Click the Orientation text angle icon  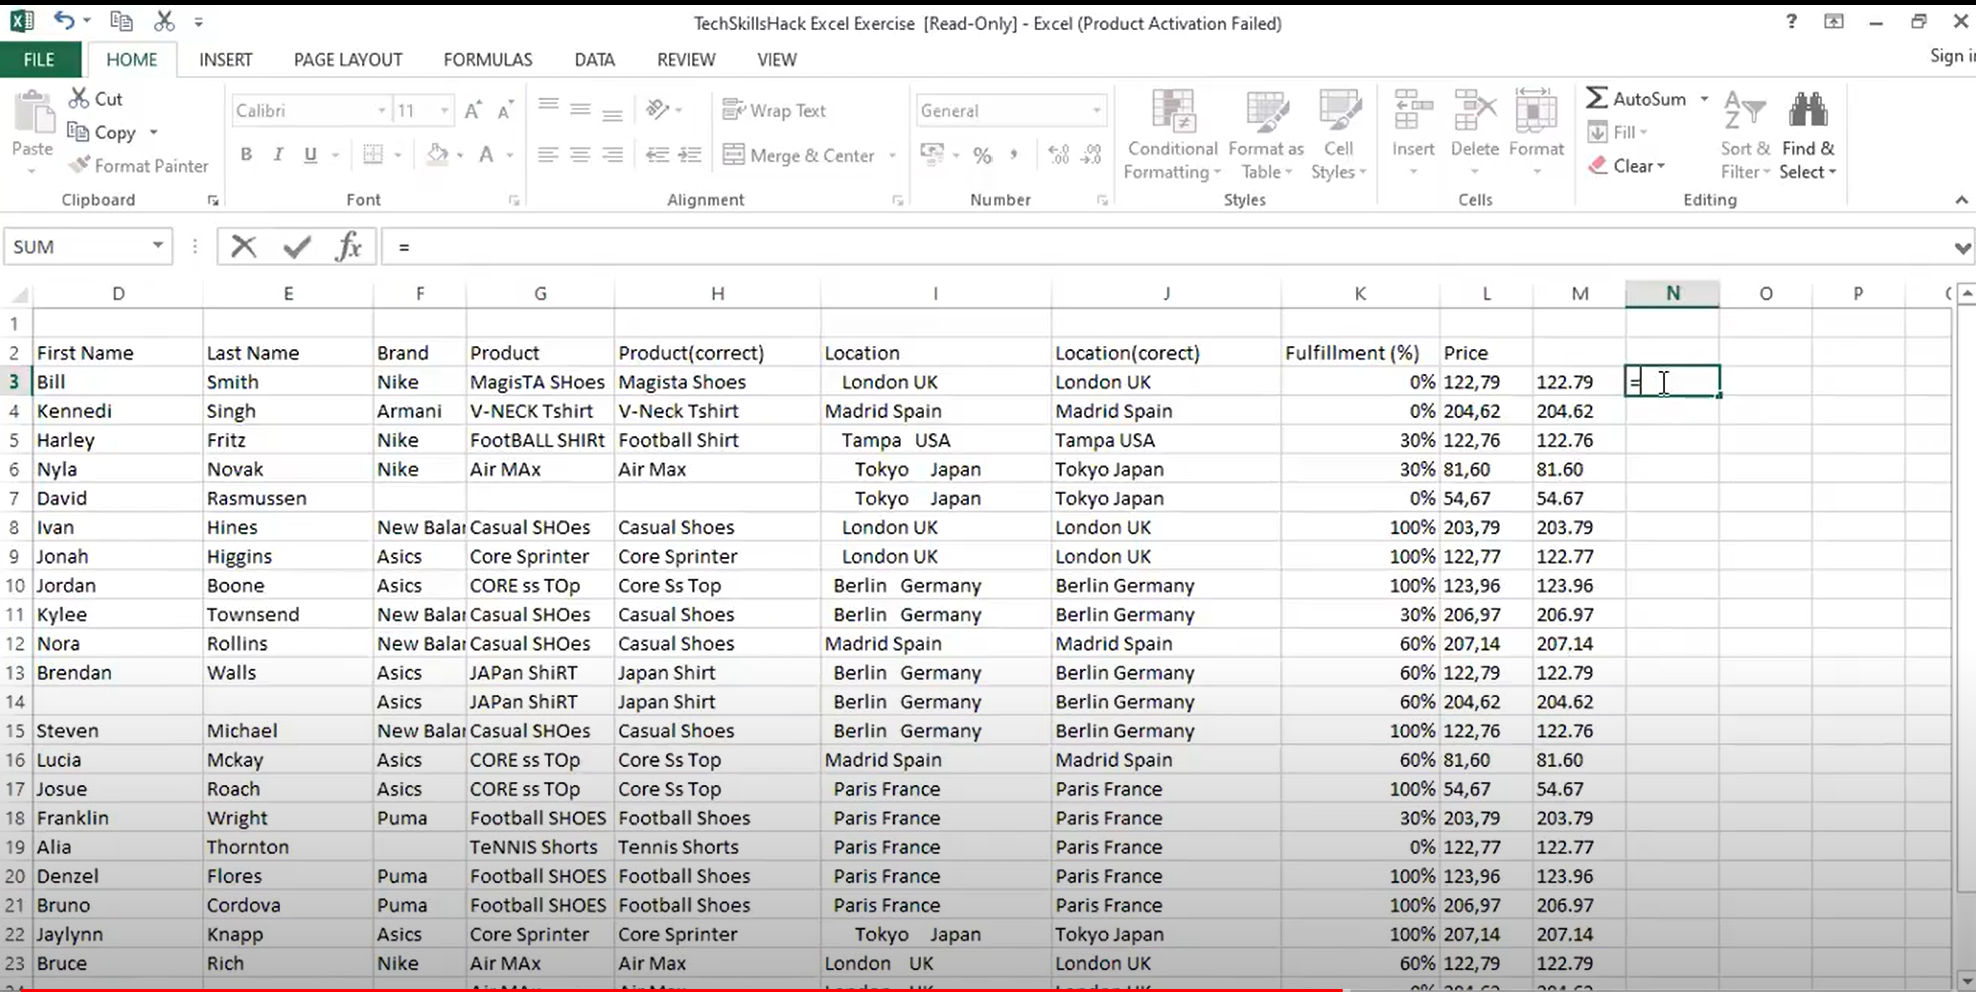[x=657, y=108]
